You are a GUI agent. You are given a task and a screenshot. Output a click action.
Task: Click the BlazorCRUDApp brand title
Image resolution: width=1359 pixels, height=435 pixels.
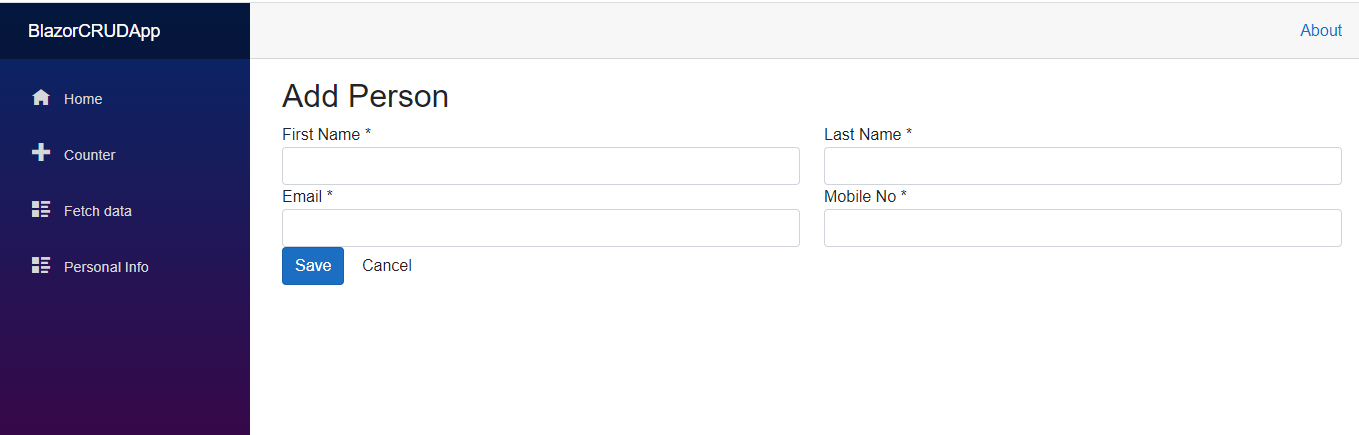94,31
